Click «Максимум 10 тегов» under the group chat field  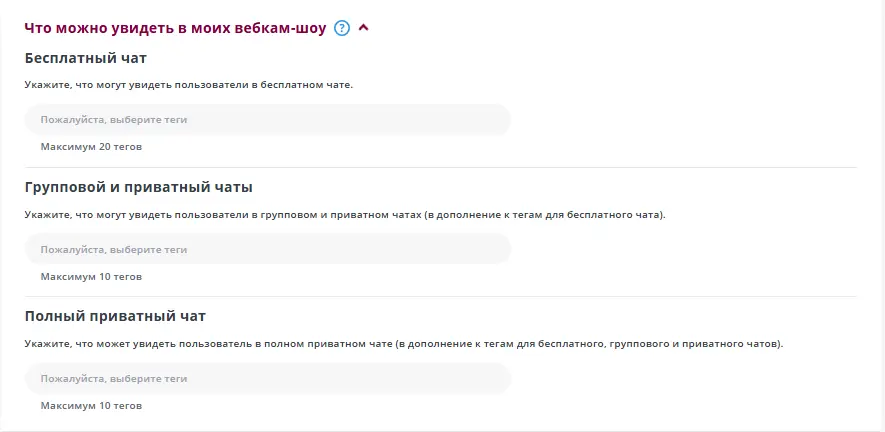(x=91, y=276)
